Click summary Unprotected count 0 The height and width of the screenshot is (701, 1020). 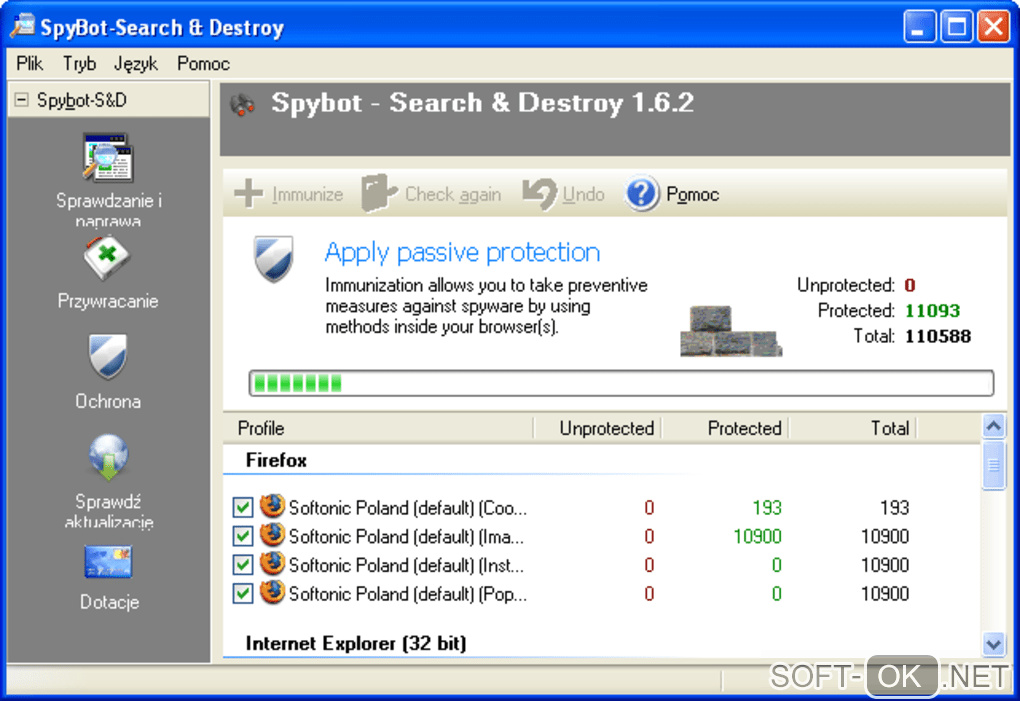[909, 285]
